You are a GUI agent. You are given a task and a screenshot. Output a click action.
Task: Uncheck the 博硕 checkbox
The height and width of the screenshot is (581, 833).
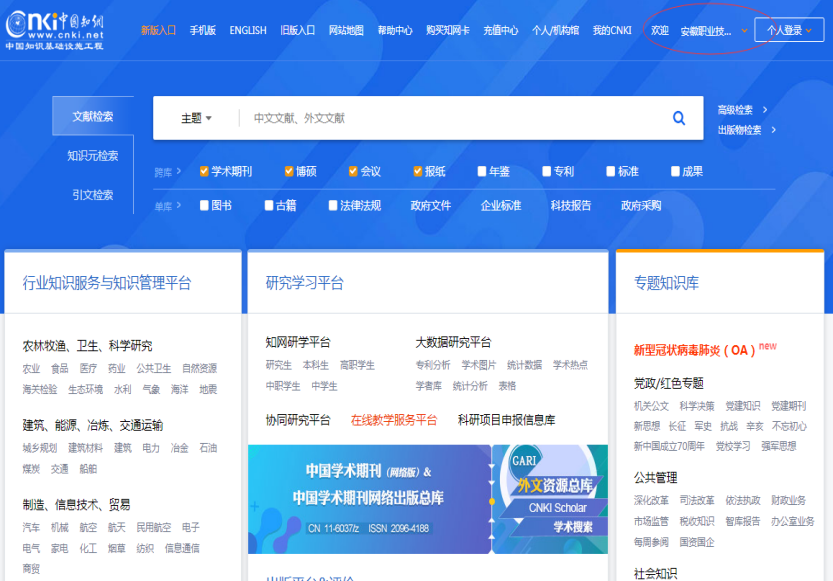(x=289, y=171)
